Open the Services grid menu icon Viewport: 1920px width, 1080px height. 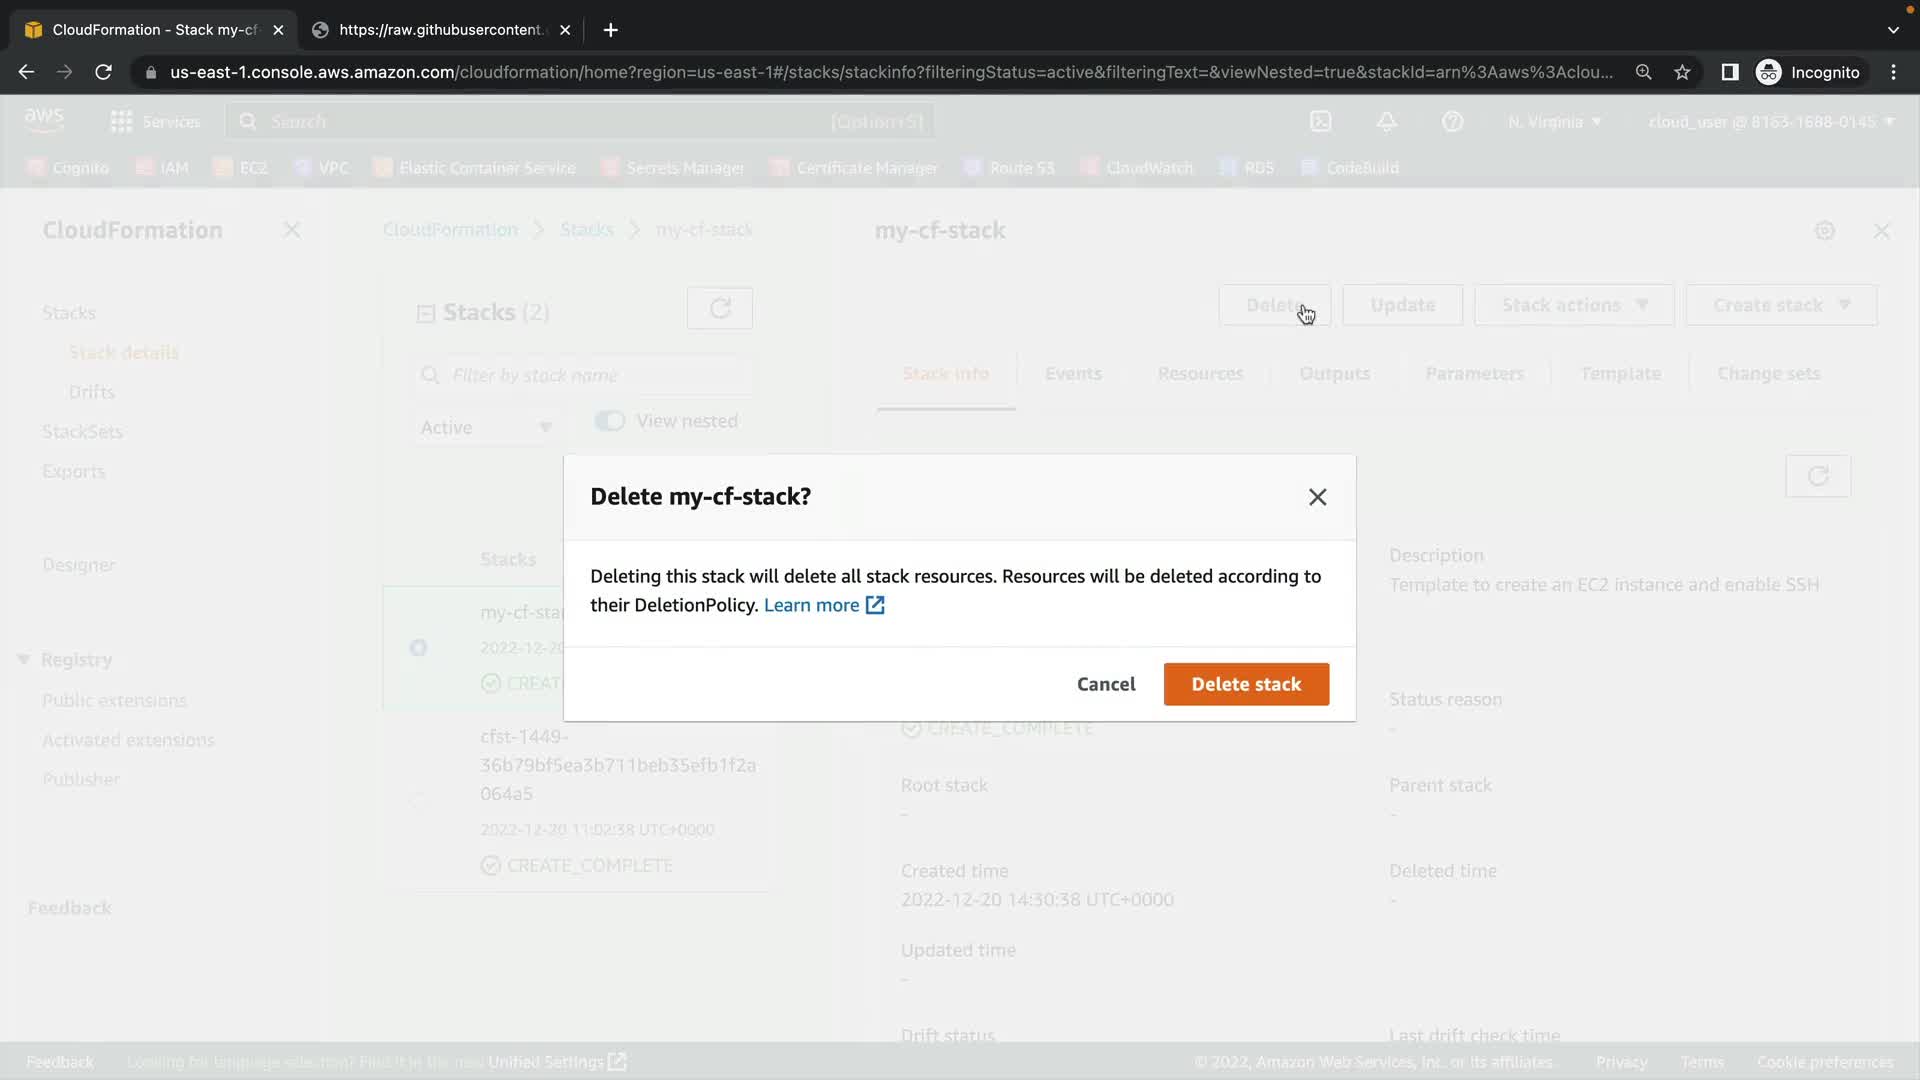(121, 122)
